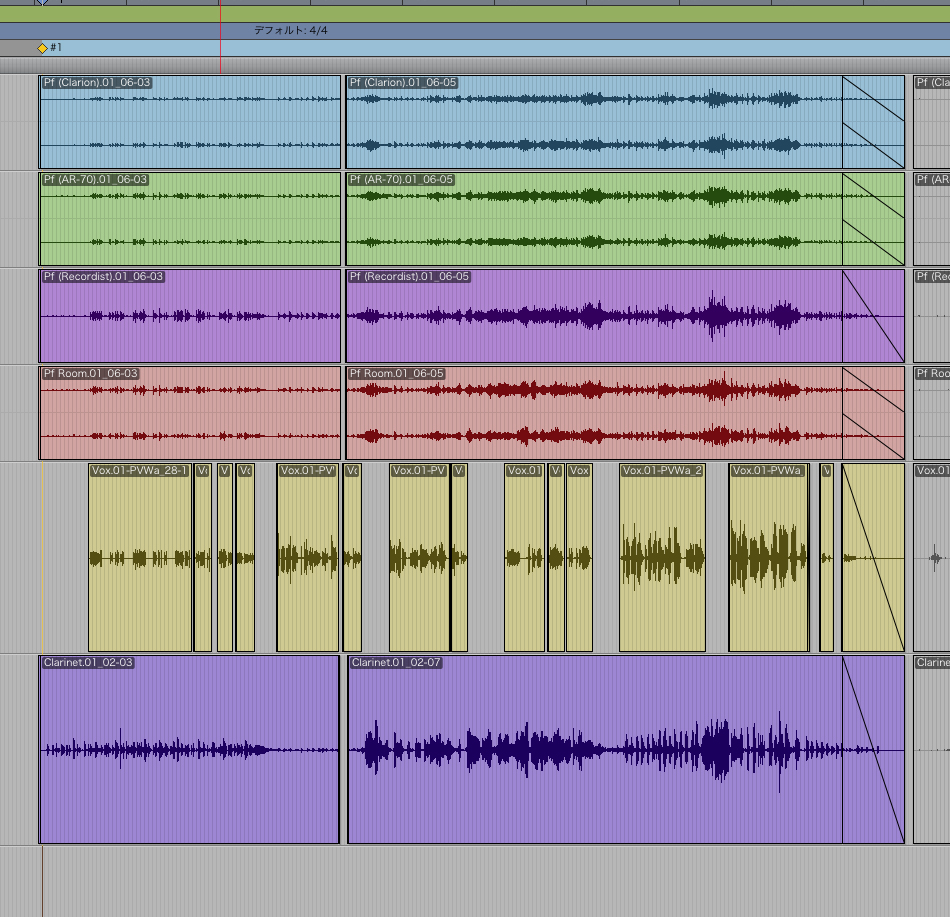Select the Pf Room.01_06-03 clip
The image size is (950, 917).
click(190, 413)
